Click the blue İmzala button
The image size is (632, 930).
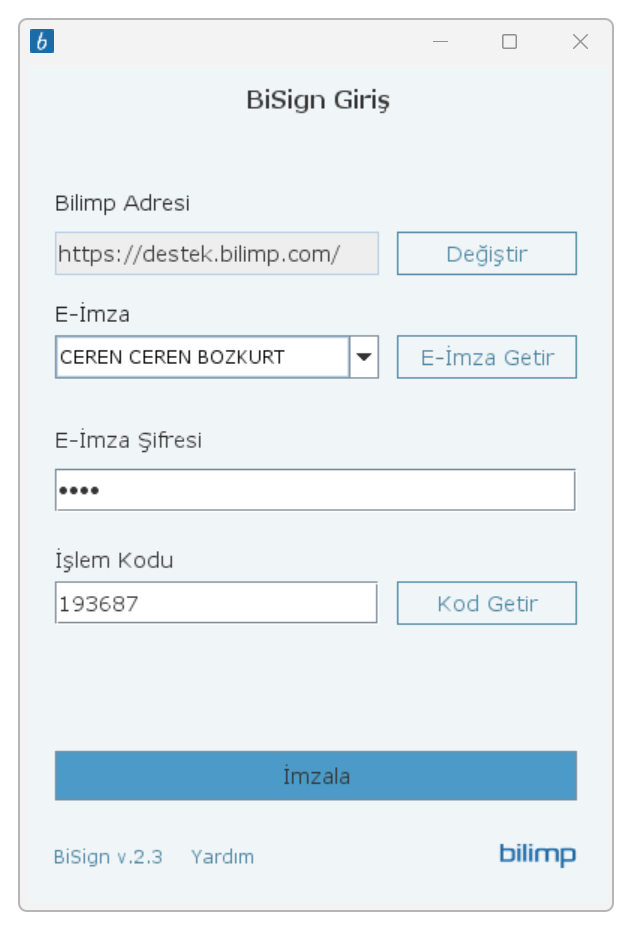point(316,776)
